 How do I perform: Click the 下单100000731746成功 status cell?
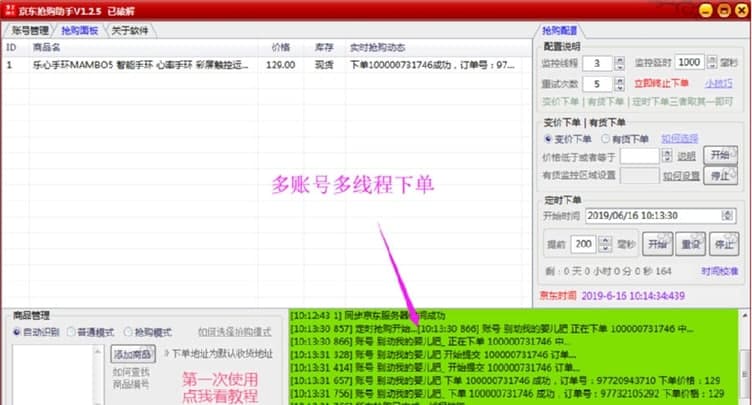pyautogui.click(x=432, y=65)
